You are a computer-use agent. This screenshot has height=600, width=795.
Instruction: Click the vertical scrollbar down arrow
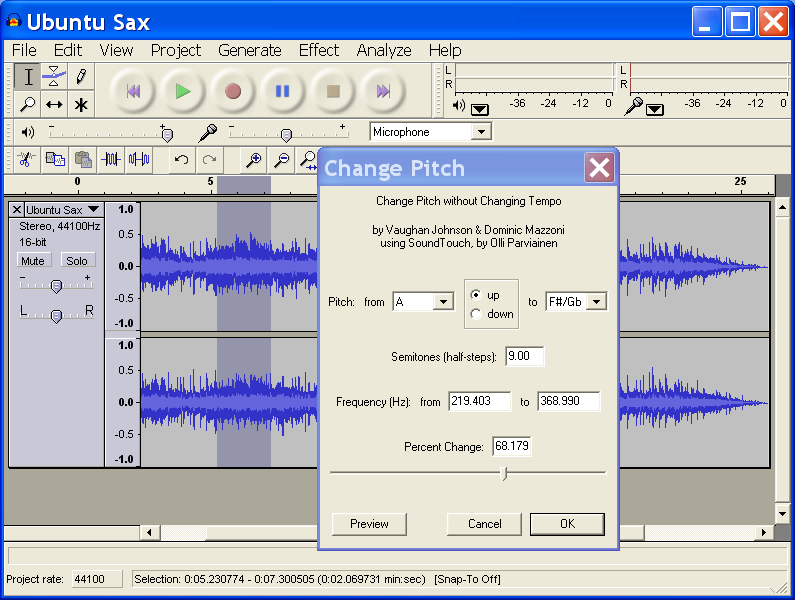tap(782, 514)
